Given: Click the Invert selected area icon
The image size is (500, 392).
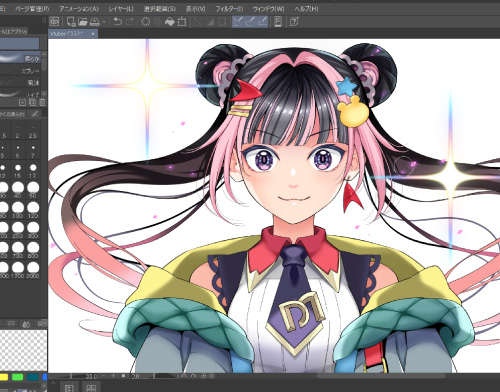Looking at the screenshot, I should (210, 22).
